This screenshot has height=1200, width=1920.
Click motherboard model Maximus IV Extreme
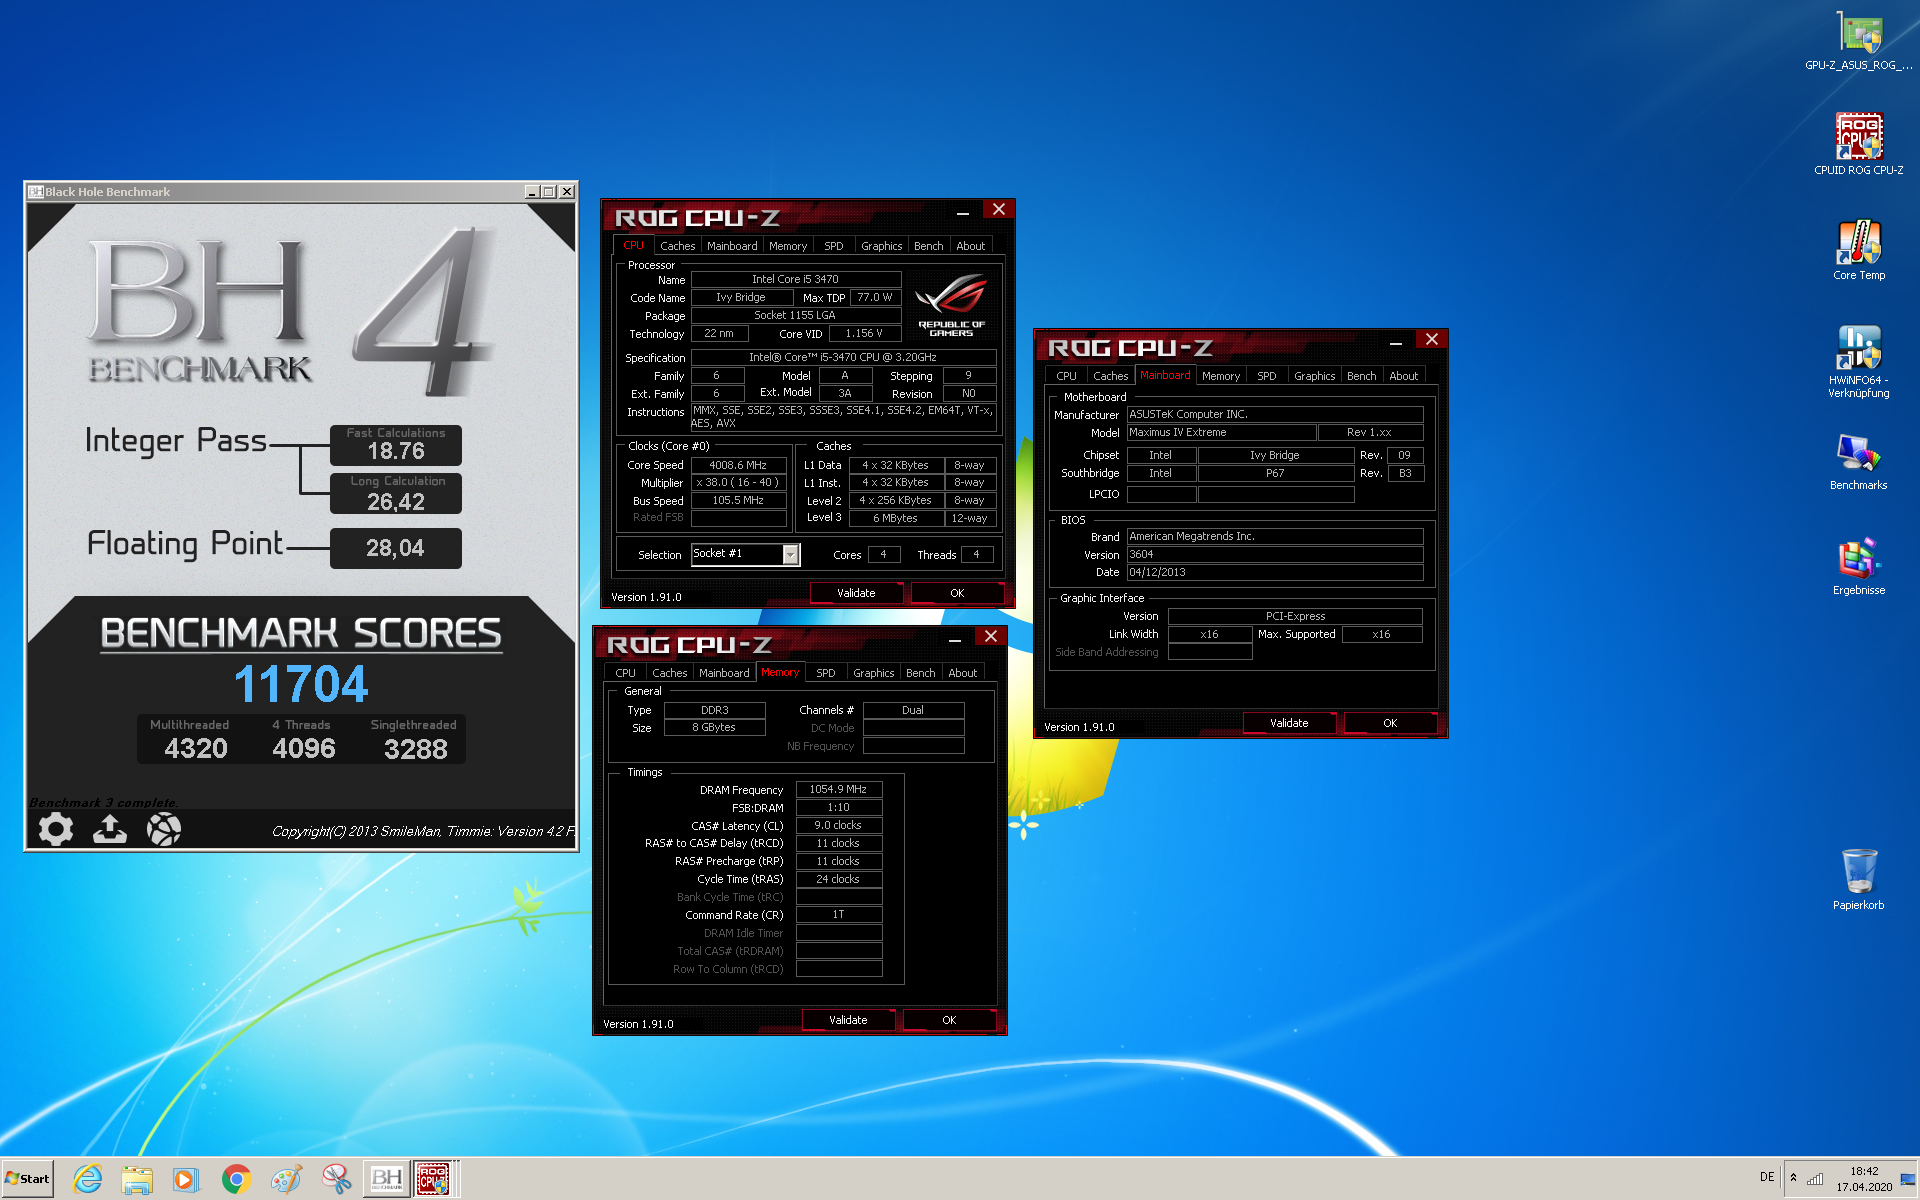point(1220,432)
